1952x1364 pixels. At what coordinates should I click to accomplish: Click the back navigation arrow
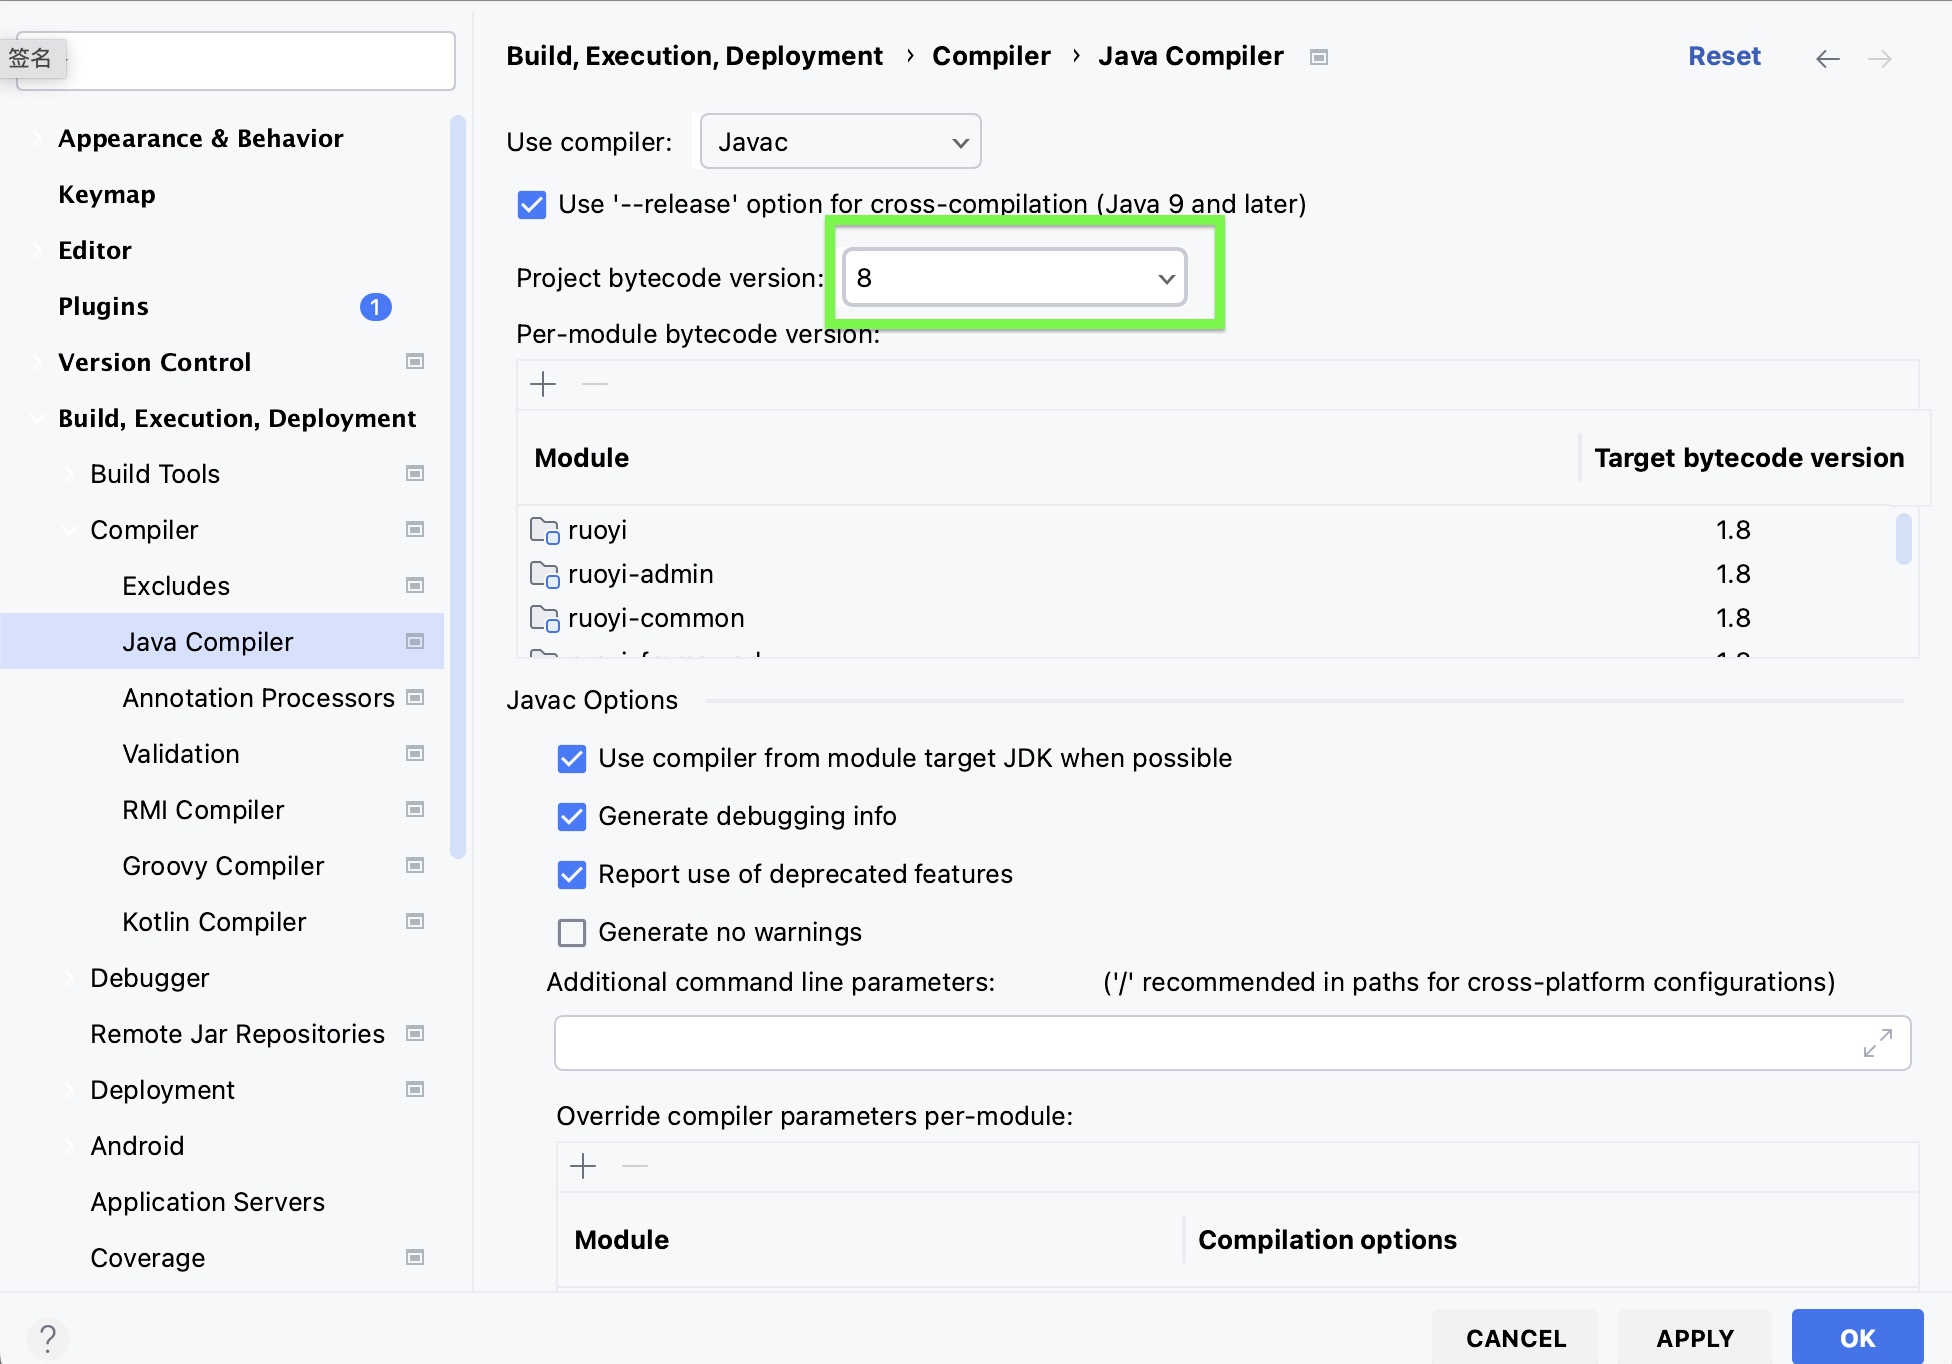coord(1827,59)
